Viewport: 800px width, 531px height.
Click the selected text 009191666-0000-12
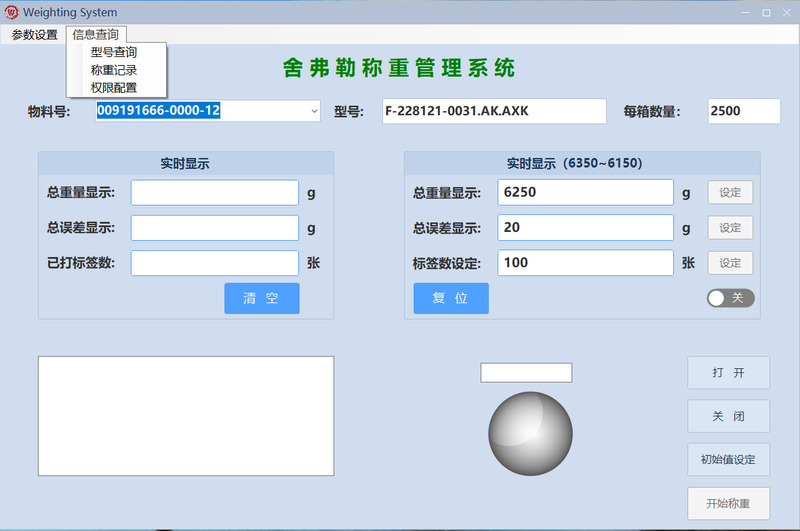click(x=159, y=110)
